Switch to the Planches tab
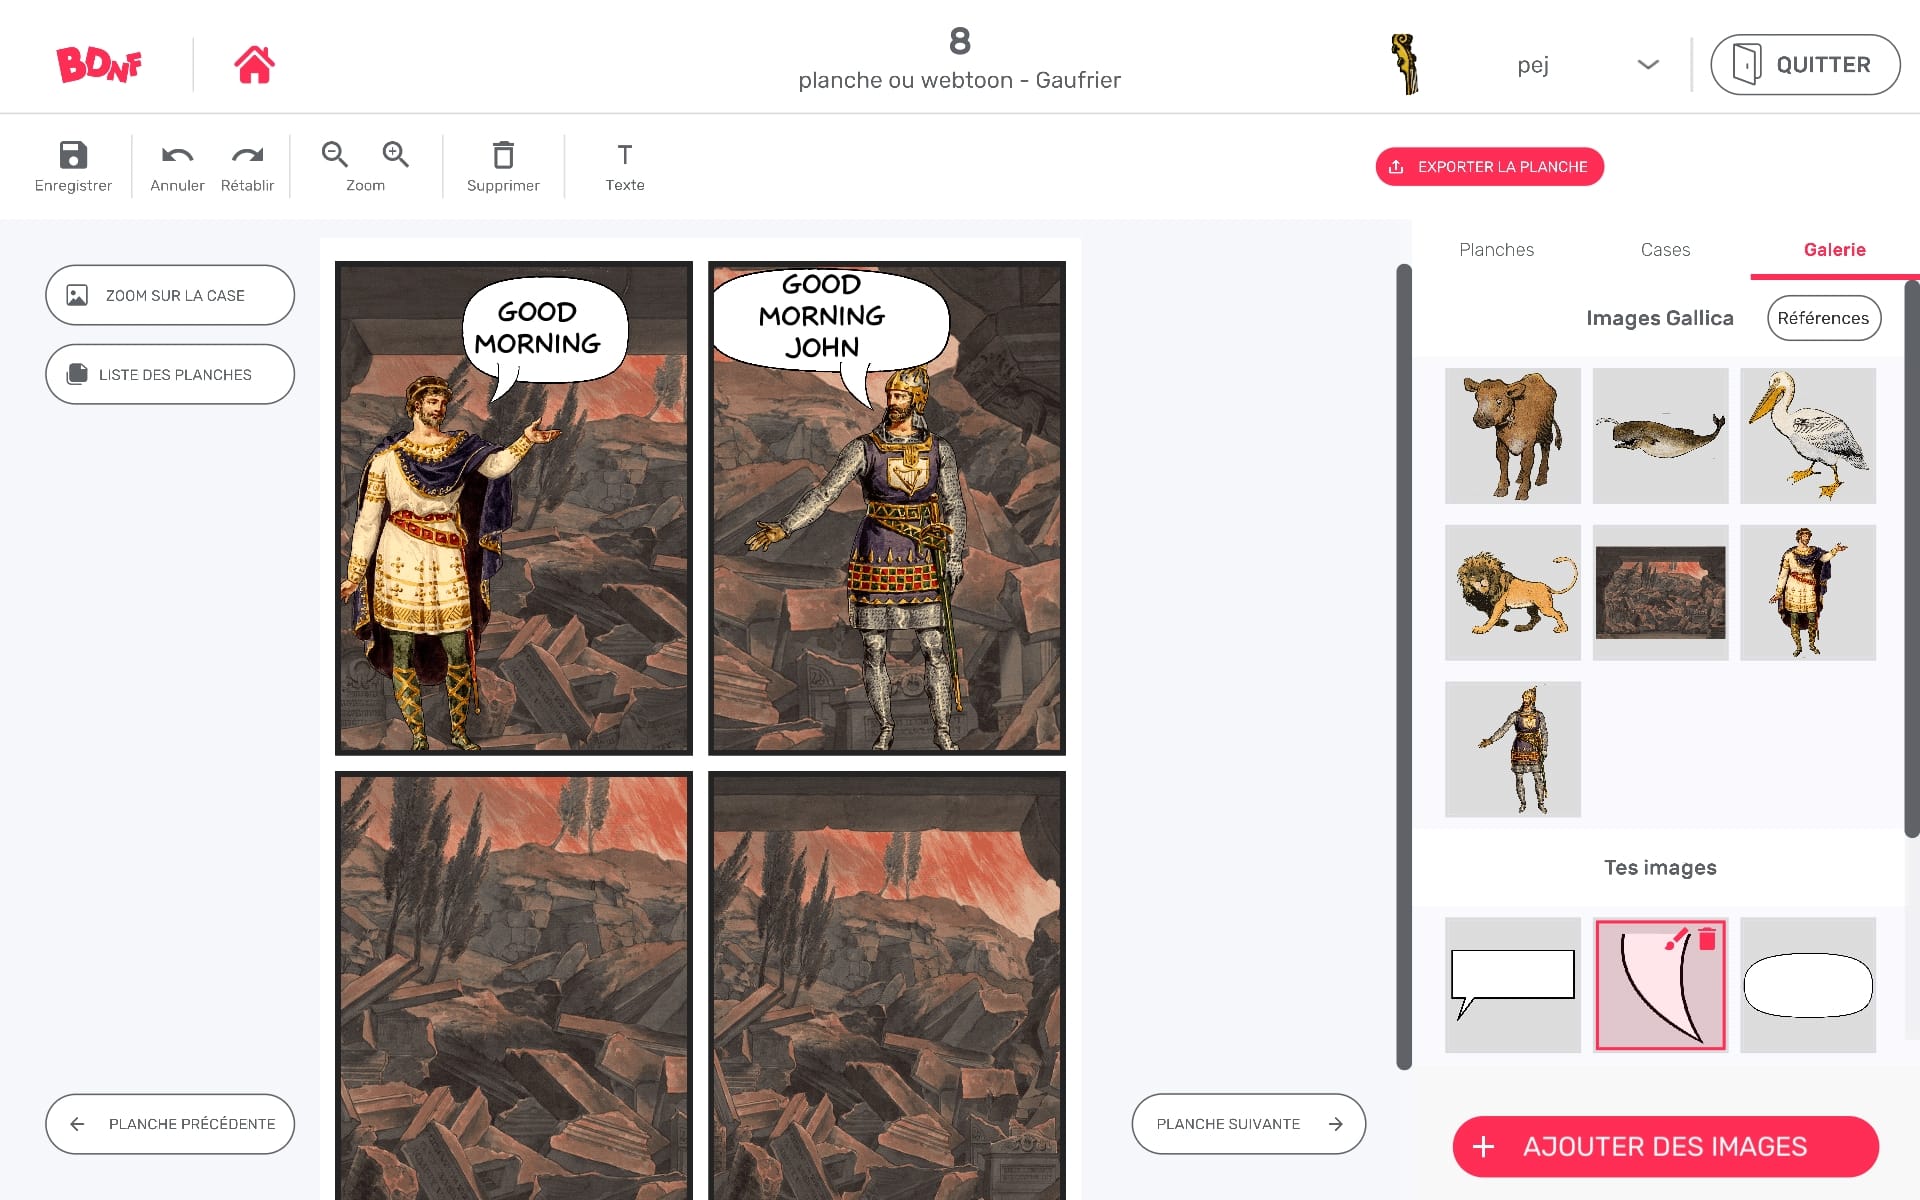The image size is (1920, 1200). [1496, 250]
